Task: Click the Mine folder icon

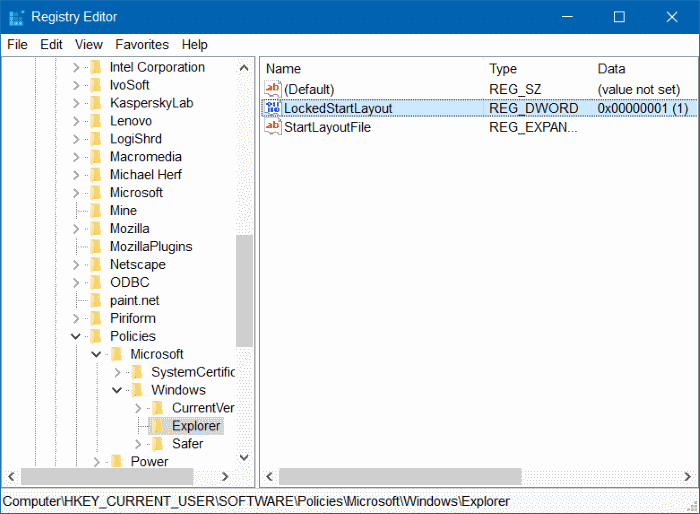Action: [x=96, y=210]
